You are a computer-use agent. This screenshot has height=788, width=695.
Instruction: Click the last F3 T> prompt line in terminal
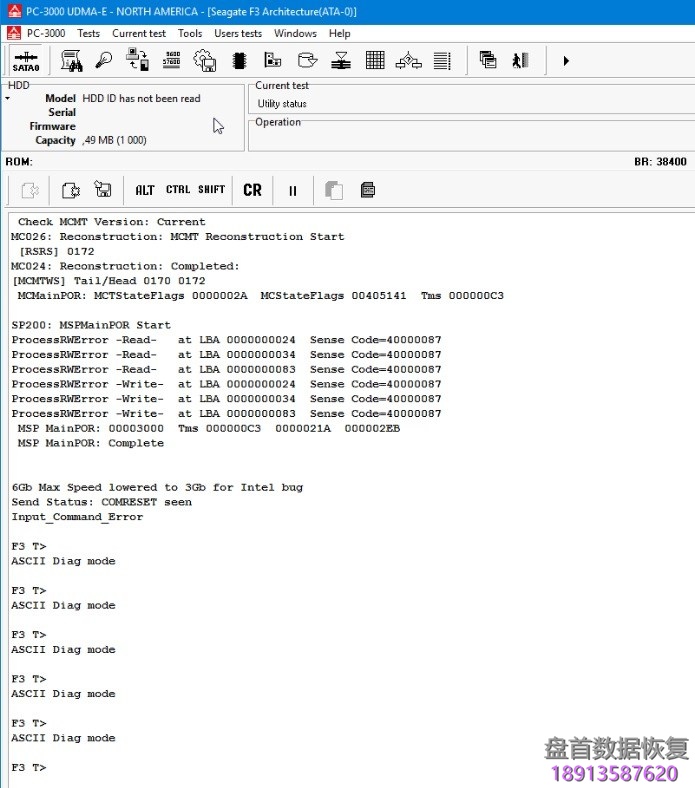(29, 767)
